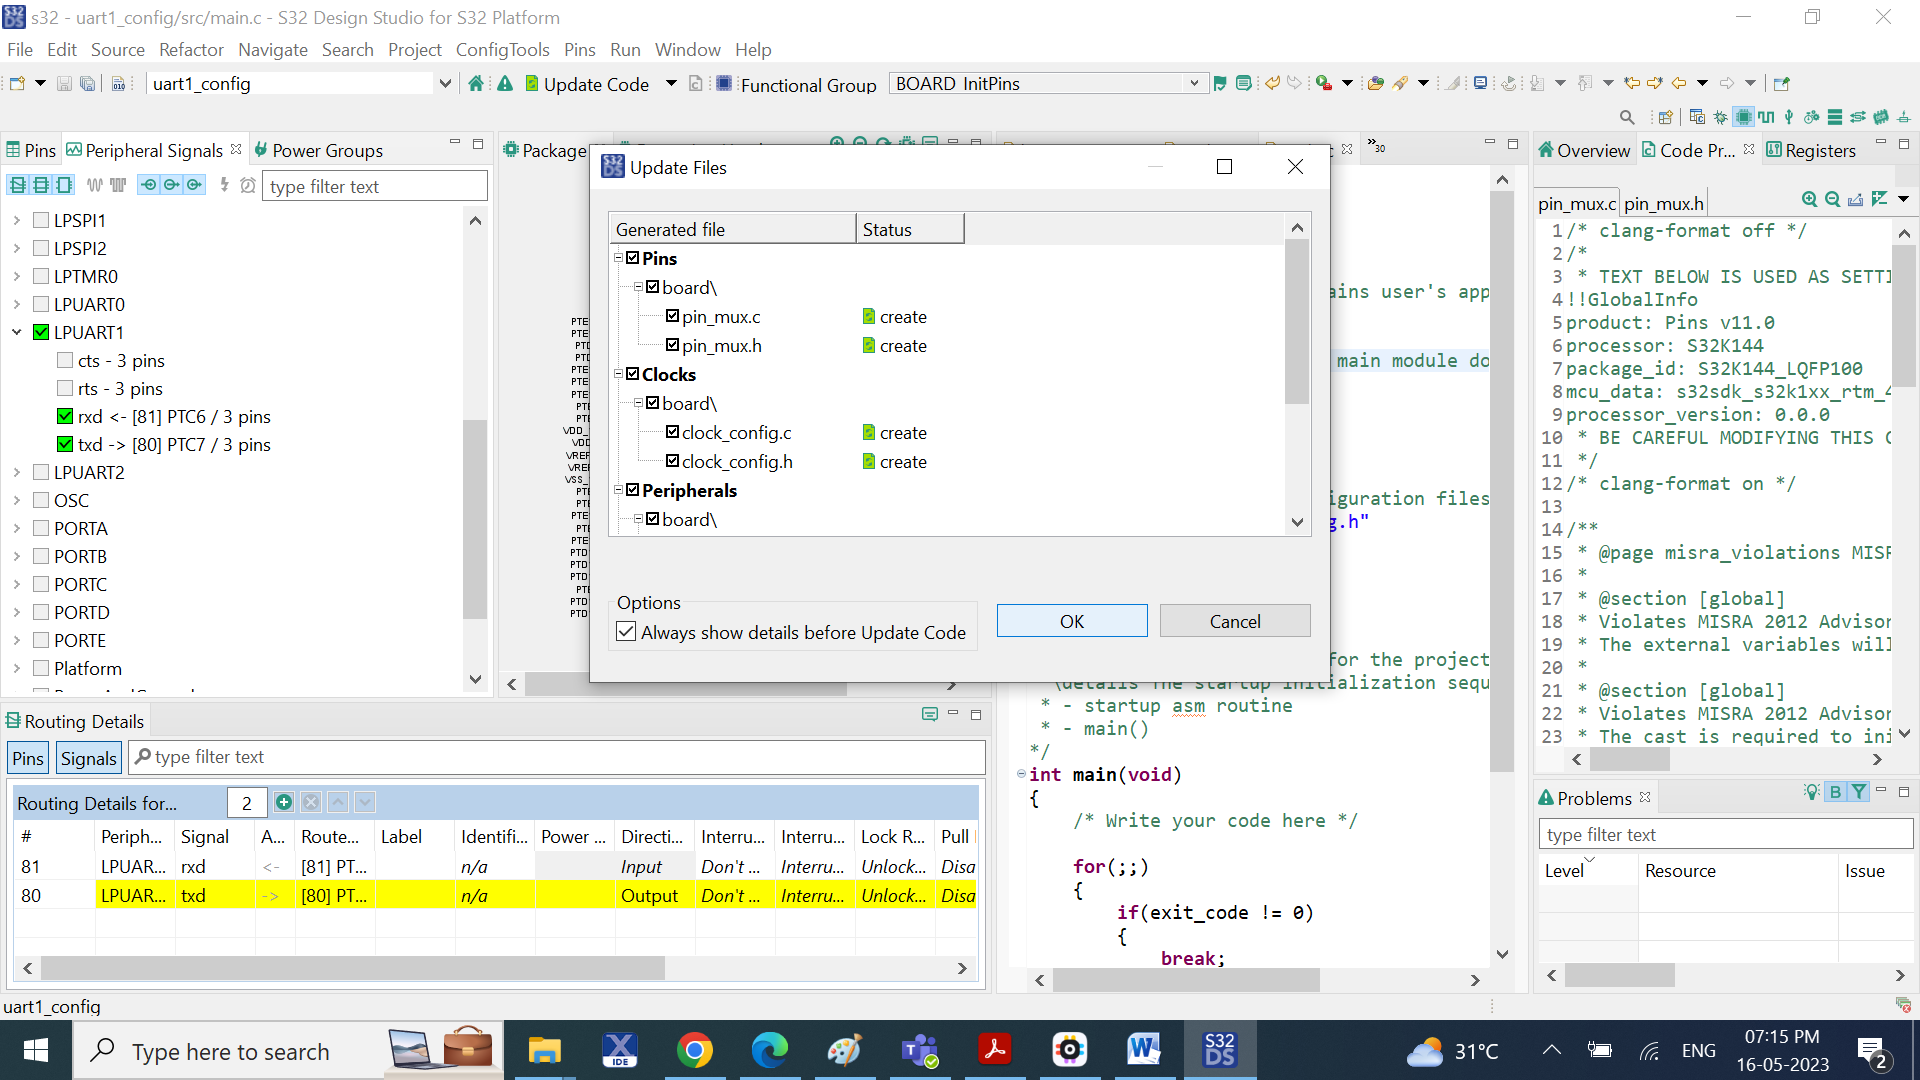Image resolution: width=1920 pixels, height=1080 pixels.
Task: Uncheck the pin_mux.c generated file
Action: click(x=673, y=315)
